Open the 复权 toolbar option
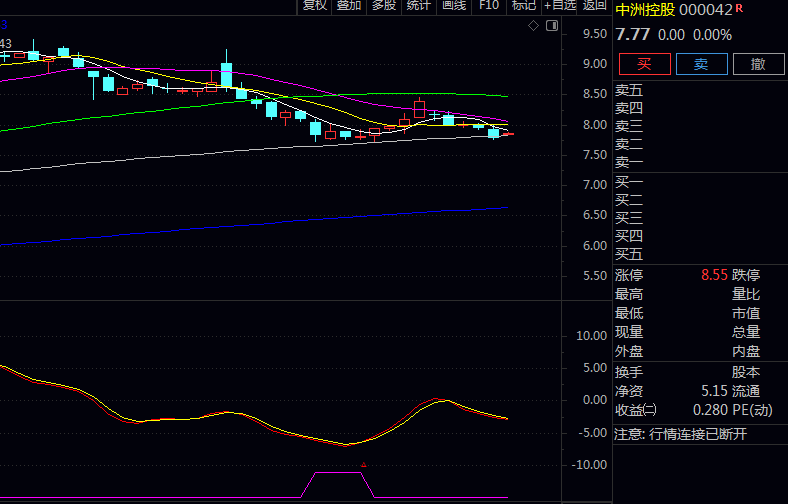Image resolution: width=788 pixels, height=504 pixels. (x=314, y=6)
